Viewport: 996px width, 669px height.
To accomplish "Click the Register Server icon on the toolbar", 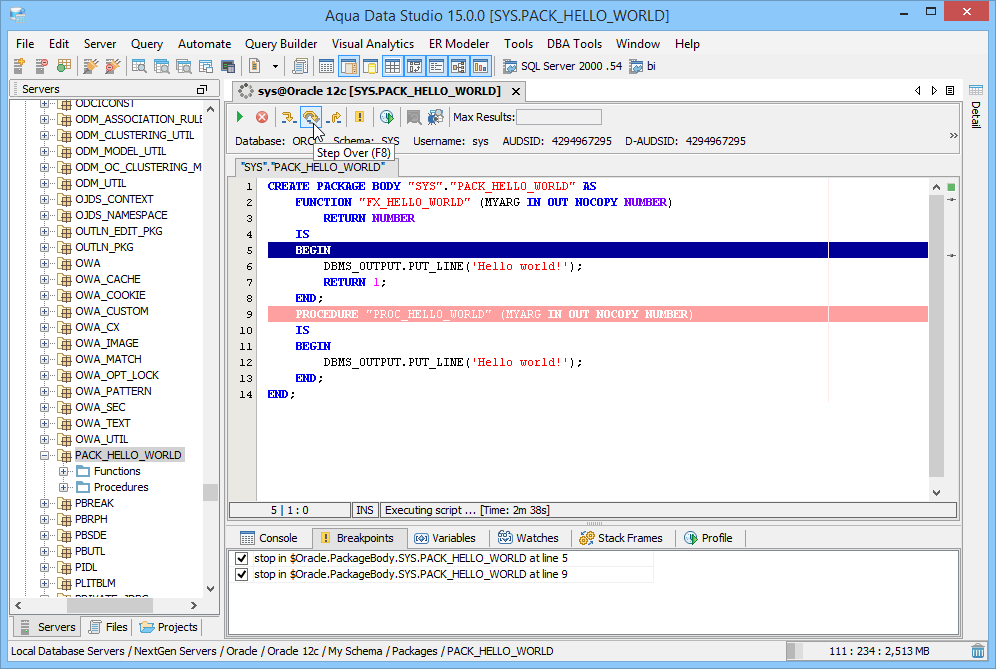I will (18, 66).
